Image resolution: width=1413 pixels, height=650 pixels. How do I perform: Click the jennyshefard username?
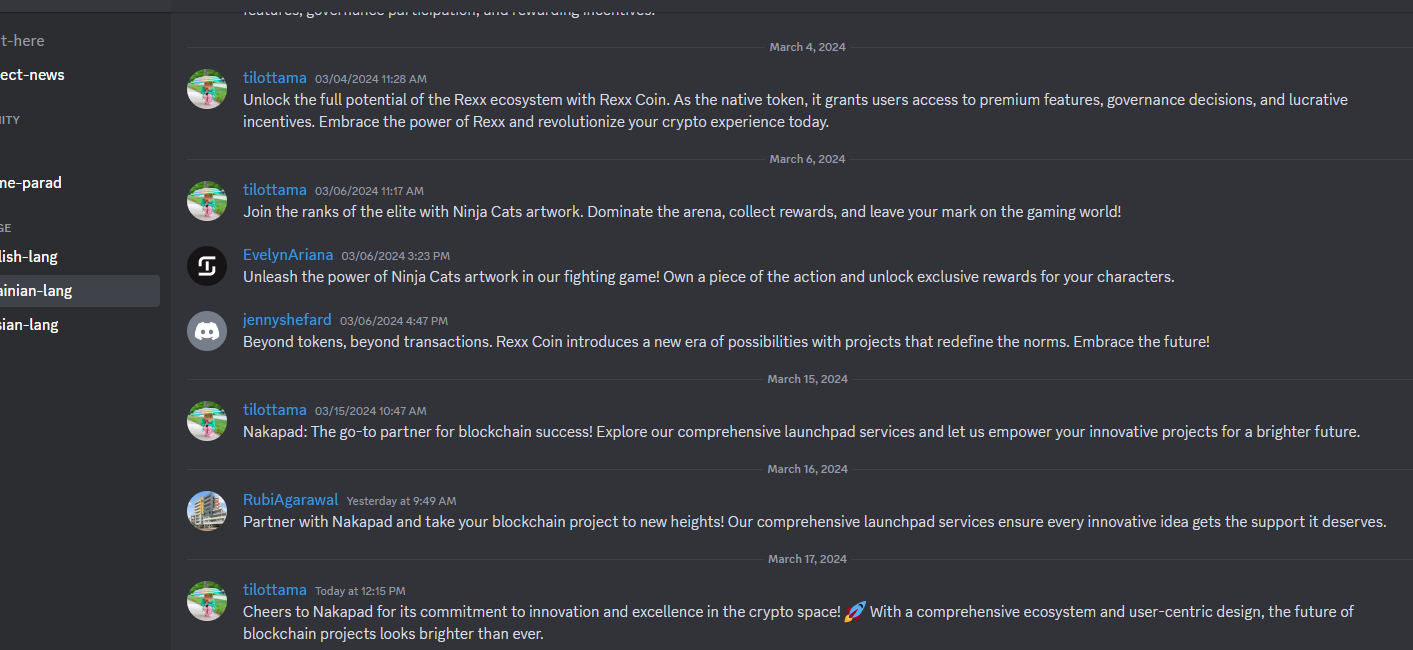click(287, 320)
